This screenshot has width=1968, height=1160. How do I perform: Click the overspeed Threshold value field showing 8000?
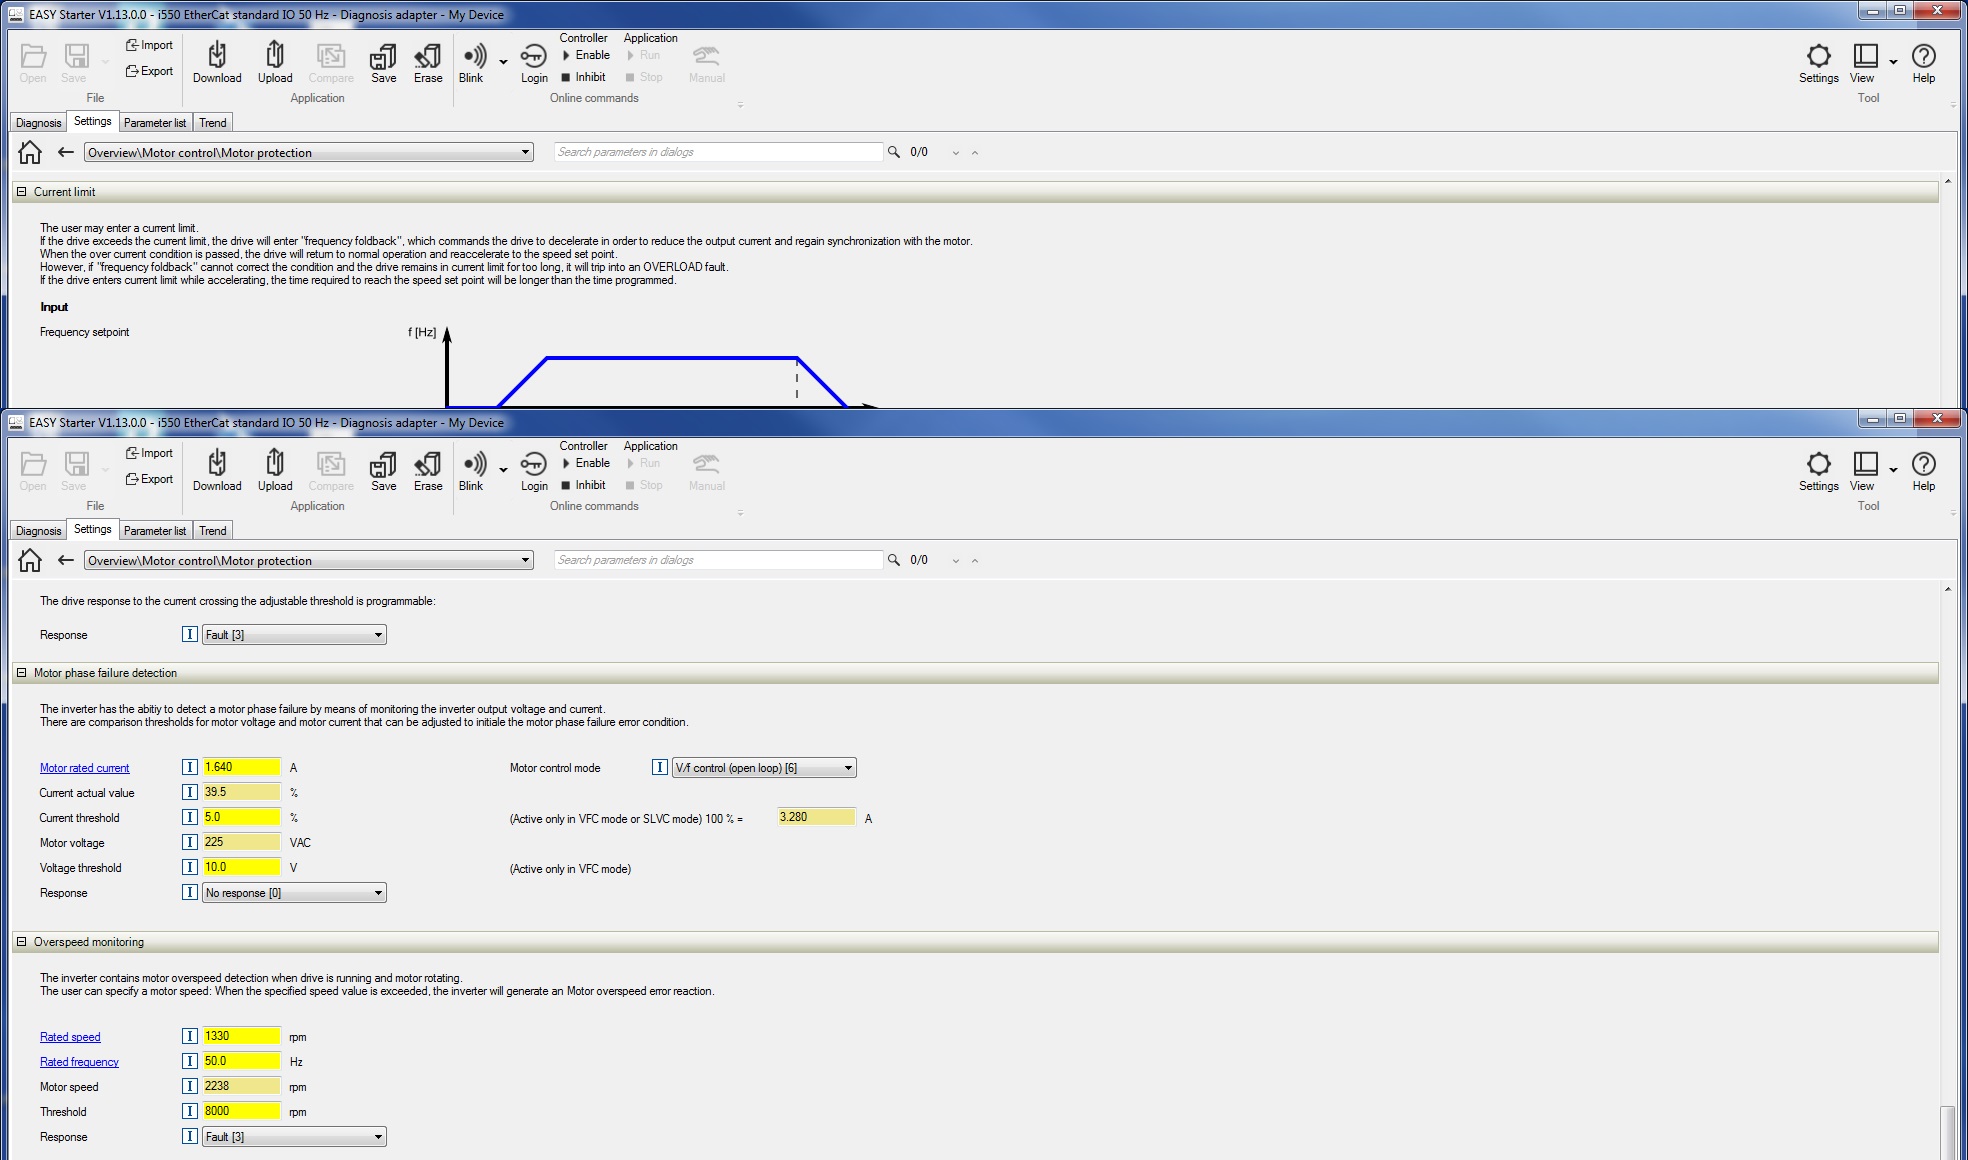pos(241,1111)
